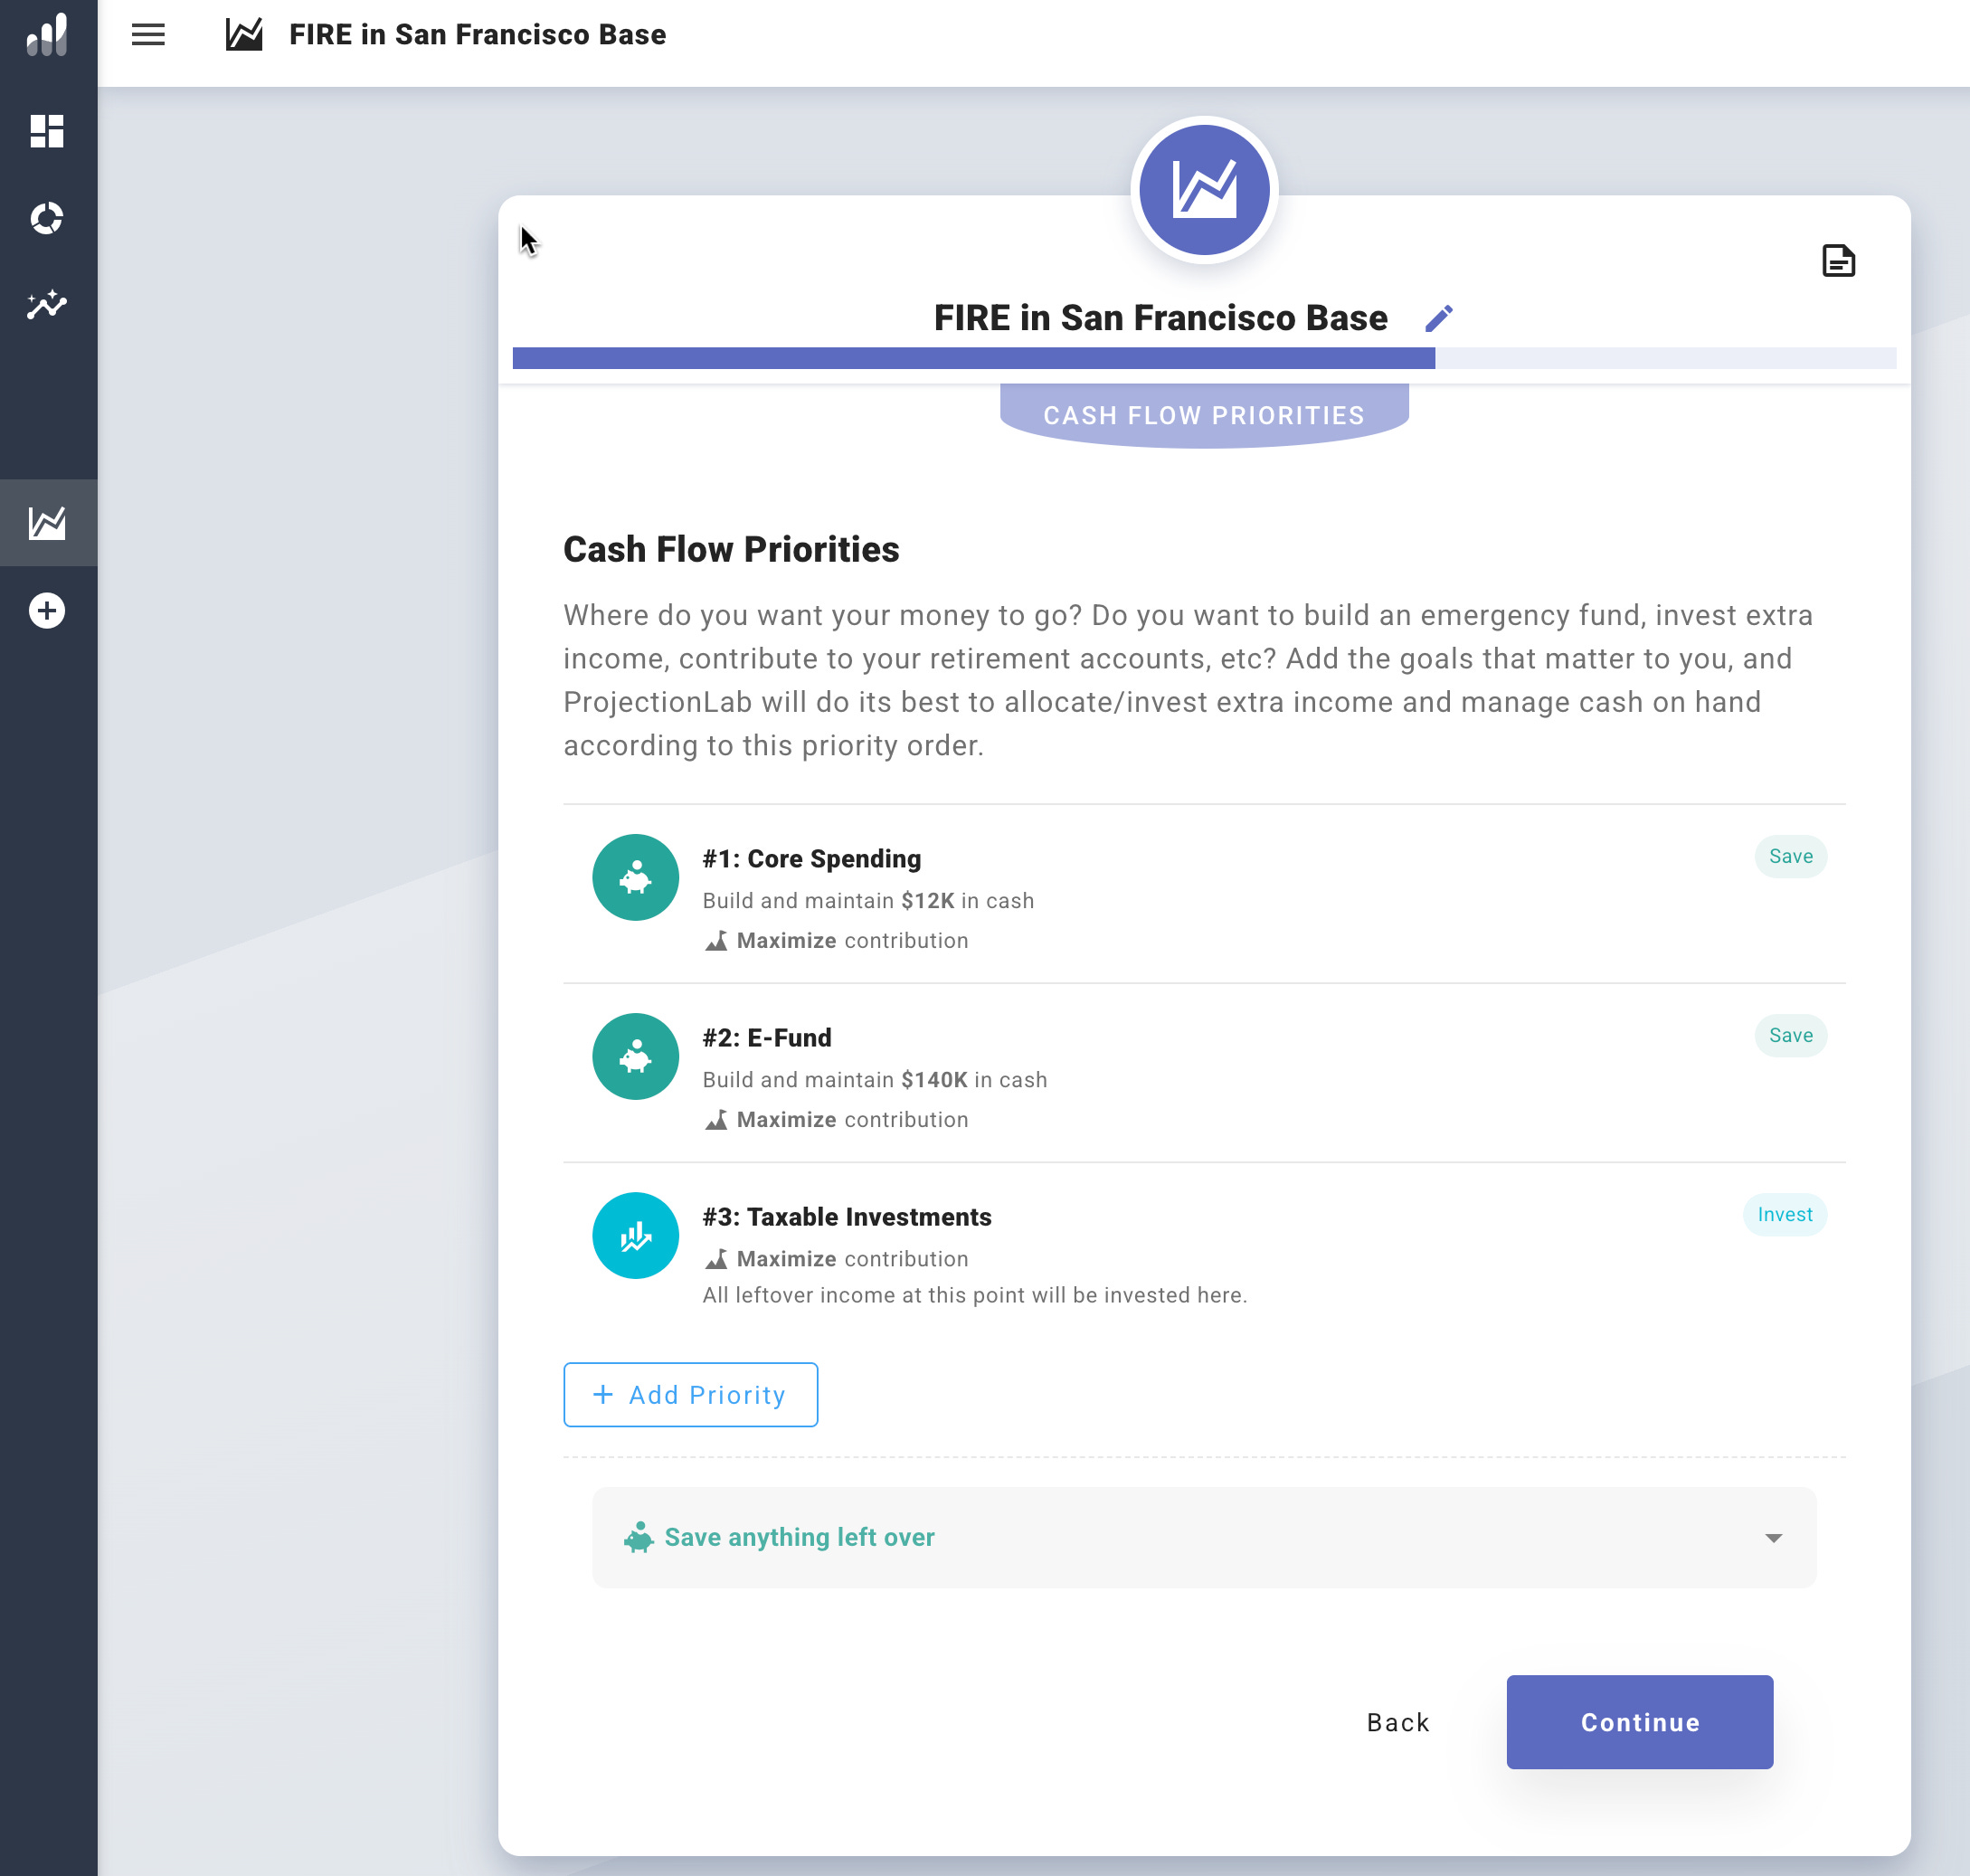Click the $140K cash amount text
Image resolution: width=1970 pixels, height=1876 pixels.
click(x=934, y=1080)
